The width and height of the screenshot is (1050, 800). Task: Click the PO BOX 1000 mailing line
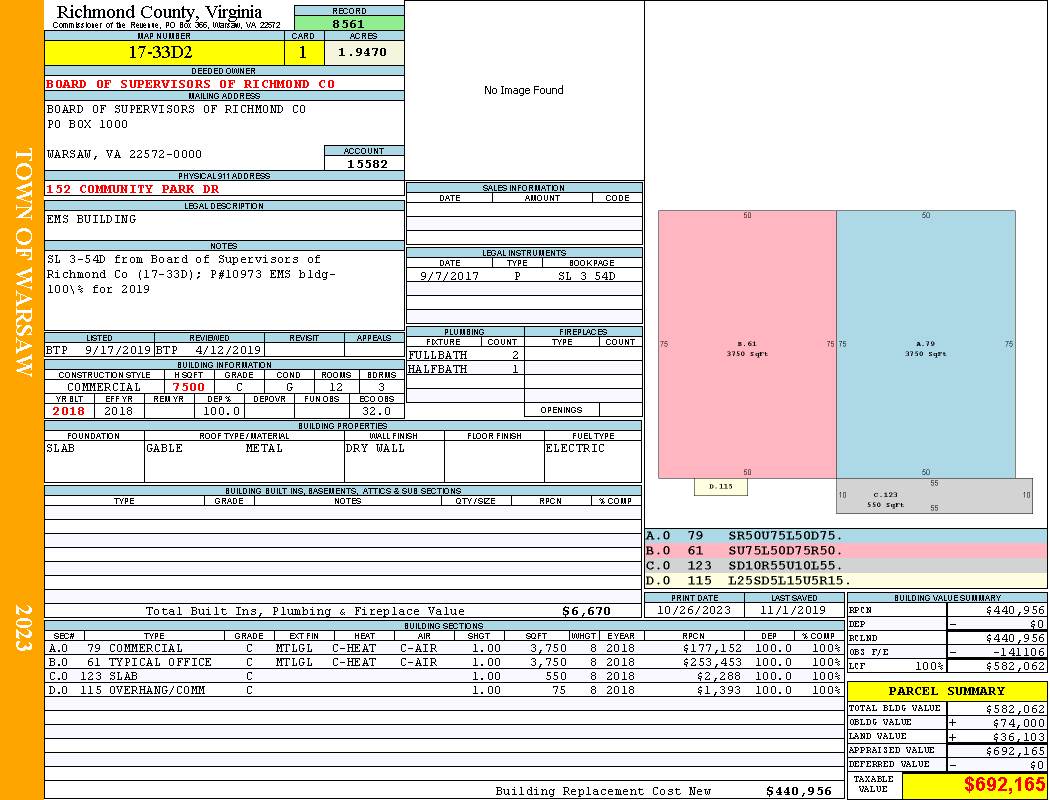[x=87, y=125]
